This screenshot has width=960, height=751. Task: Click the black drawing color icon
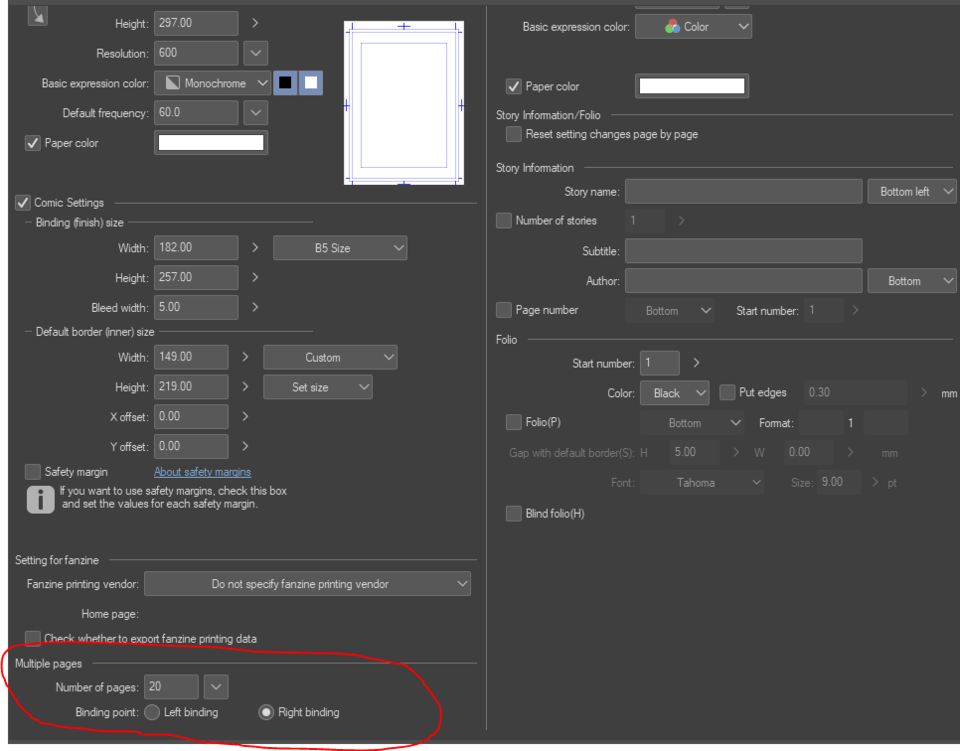pos(285,83)
